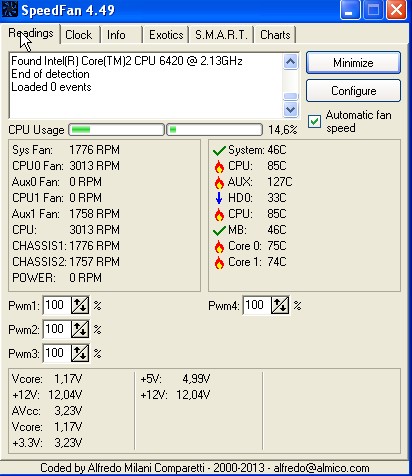This screenshot has width=412, height=476.
Task: Open the Info tab
Action: (x=116, y=35)
